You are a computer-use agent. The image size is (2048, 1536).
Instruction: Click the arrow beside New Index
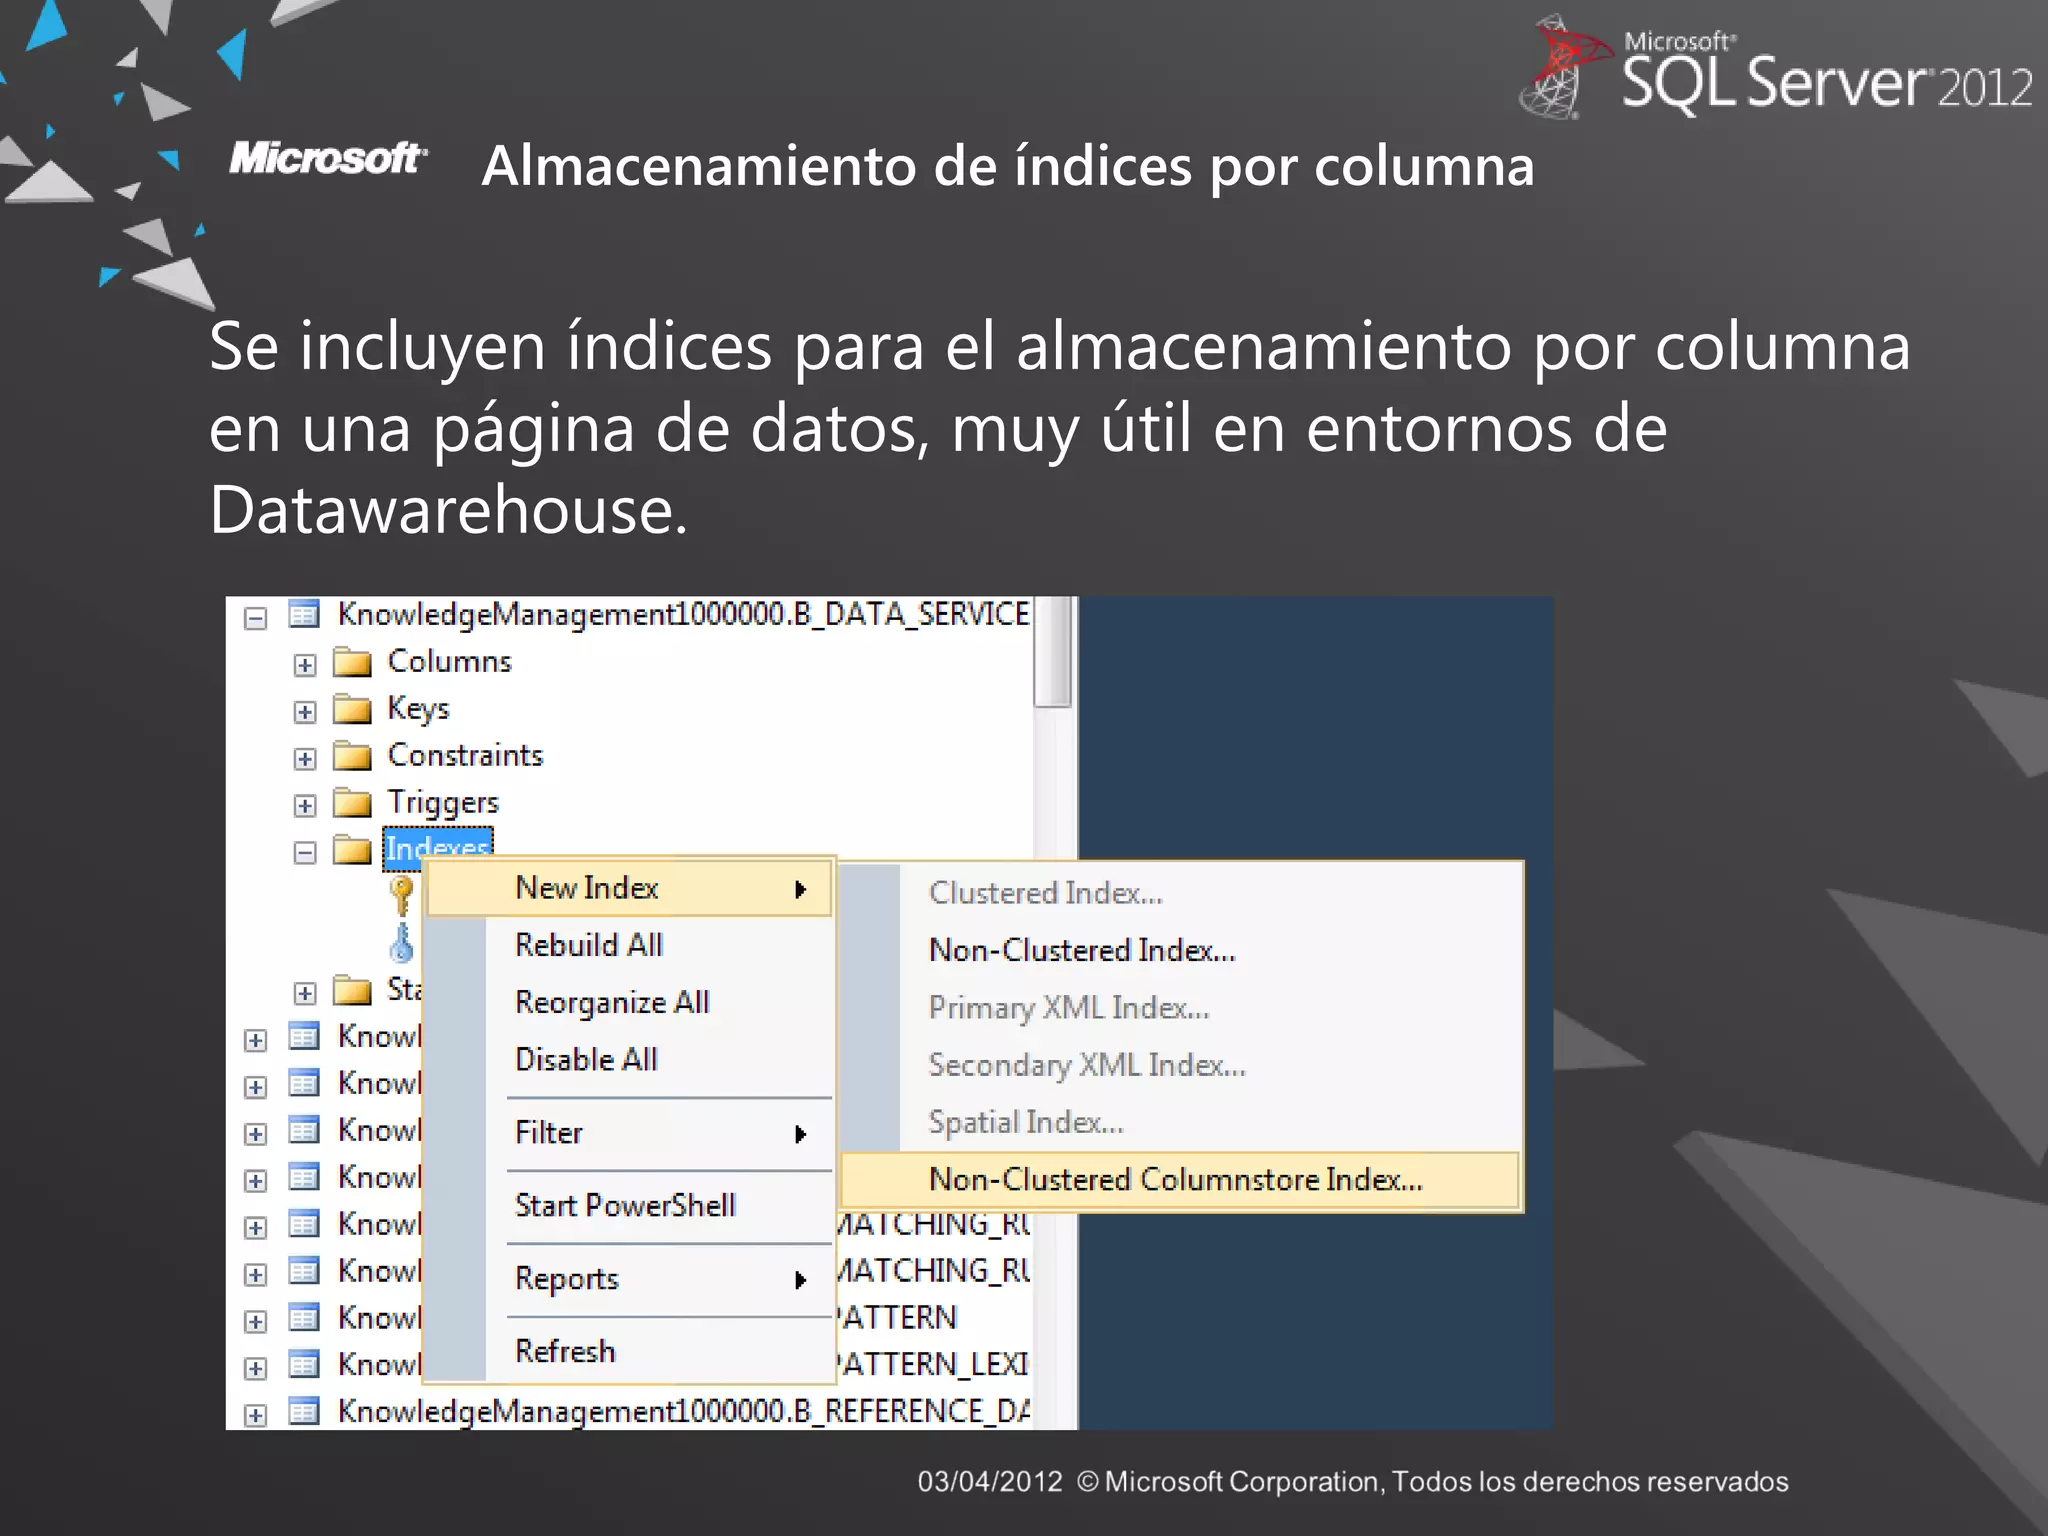click(x=800, y=890)
